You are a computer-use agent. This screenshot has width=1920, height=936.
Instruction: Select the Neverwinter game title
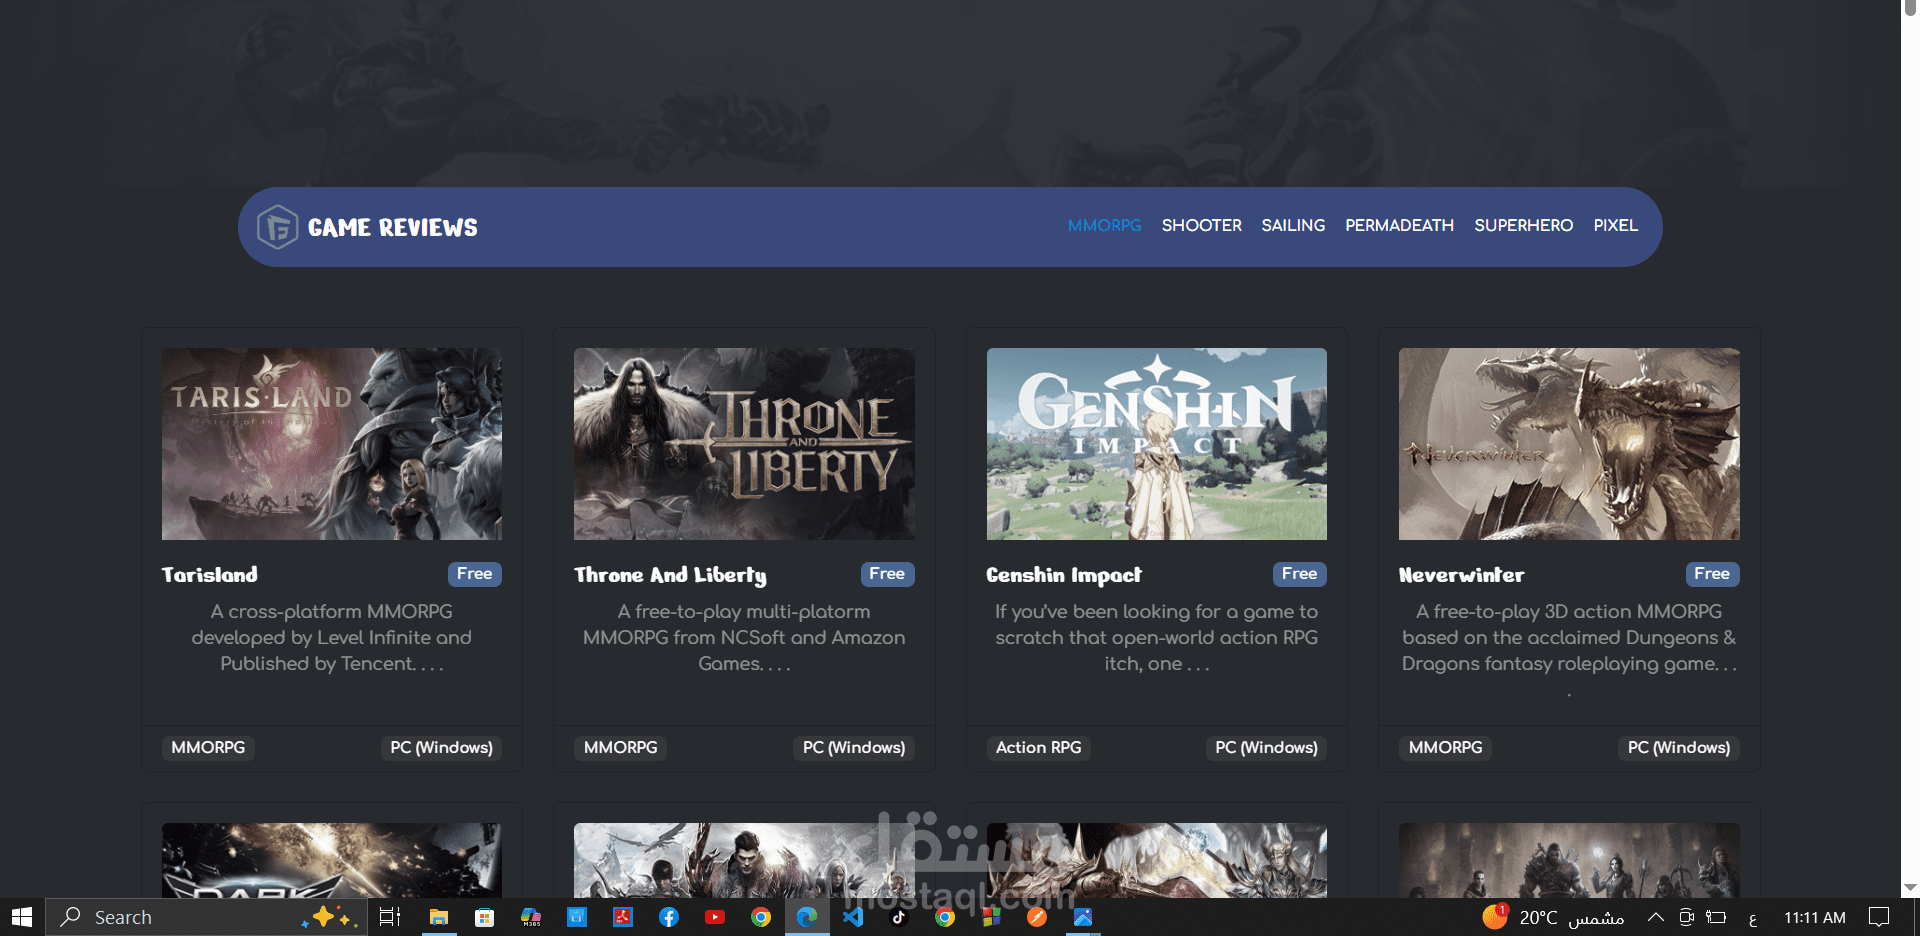click(1461, 575)
